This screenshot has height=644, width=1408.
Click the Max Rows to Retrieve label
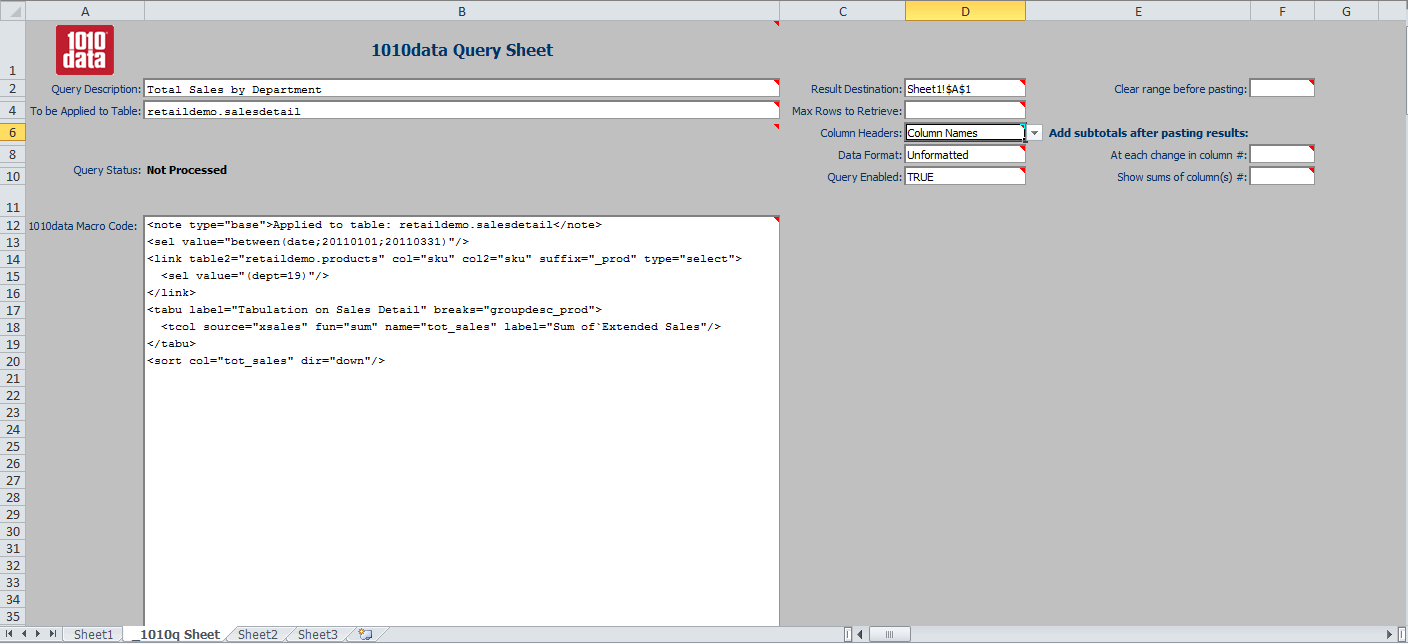click(x=847, y=111)
